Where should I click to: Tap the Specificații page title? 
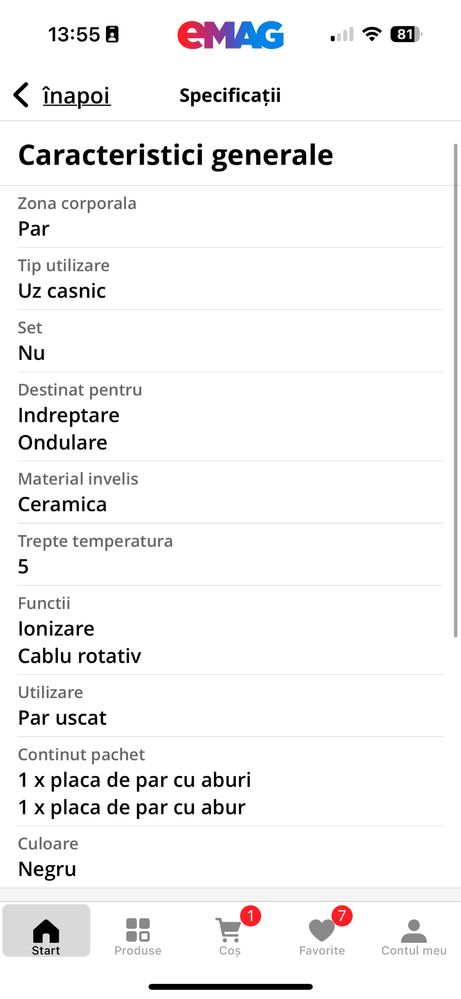pyautogui.click(x=230, y=96)
